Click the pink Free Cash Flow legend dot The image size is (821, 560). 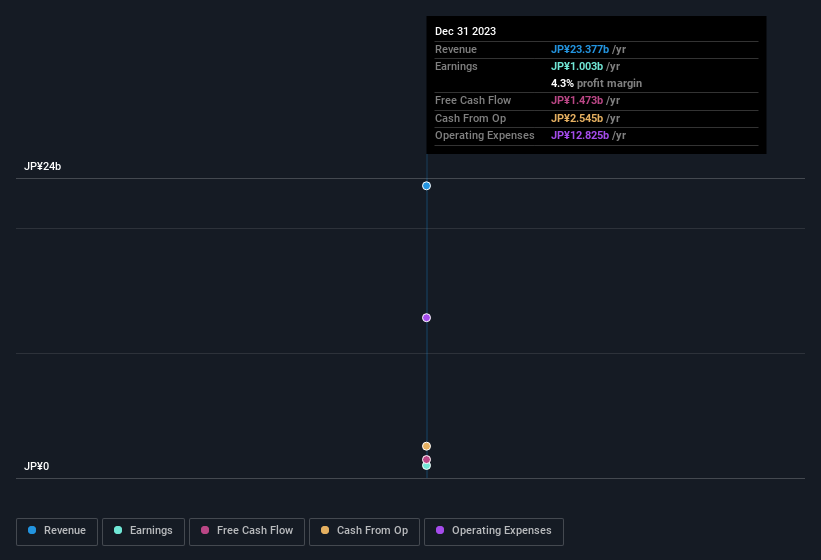205,530
